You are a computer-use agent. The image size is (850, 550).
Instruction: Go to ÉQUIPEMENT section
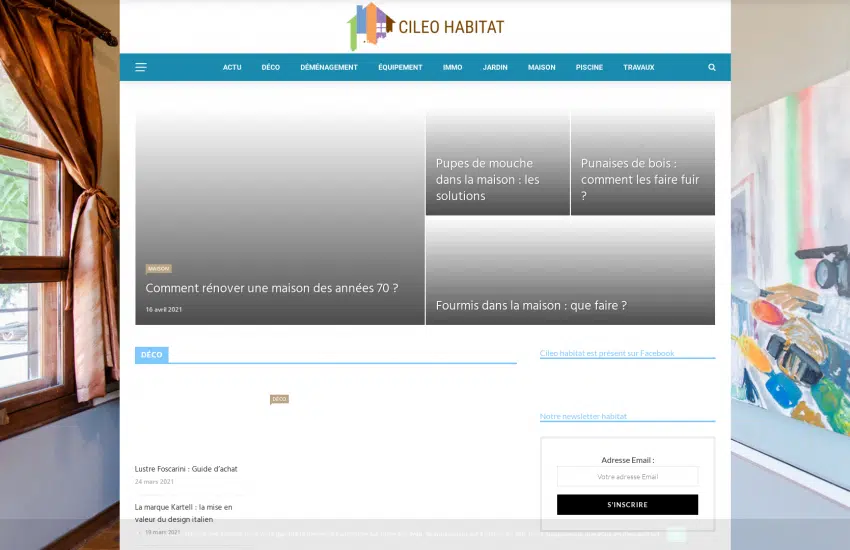tap(400, 67)
